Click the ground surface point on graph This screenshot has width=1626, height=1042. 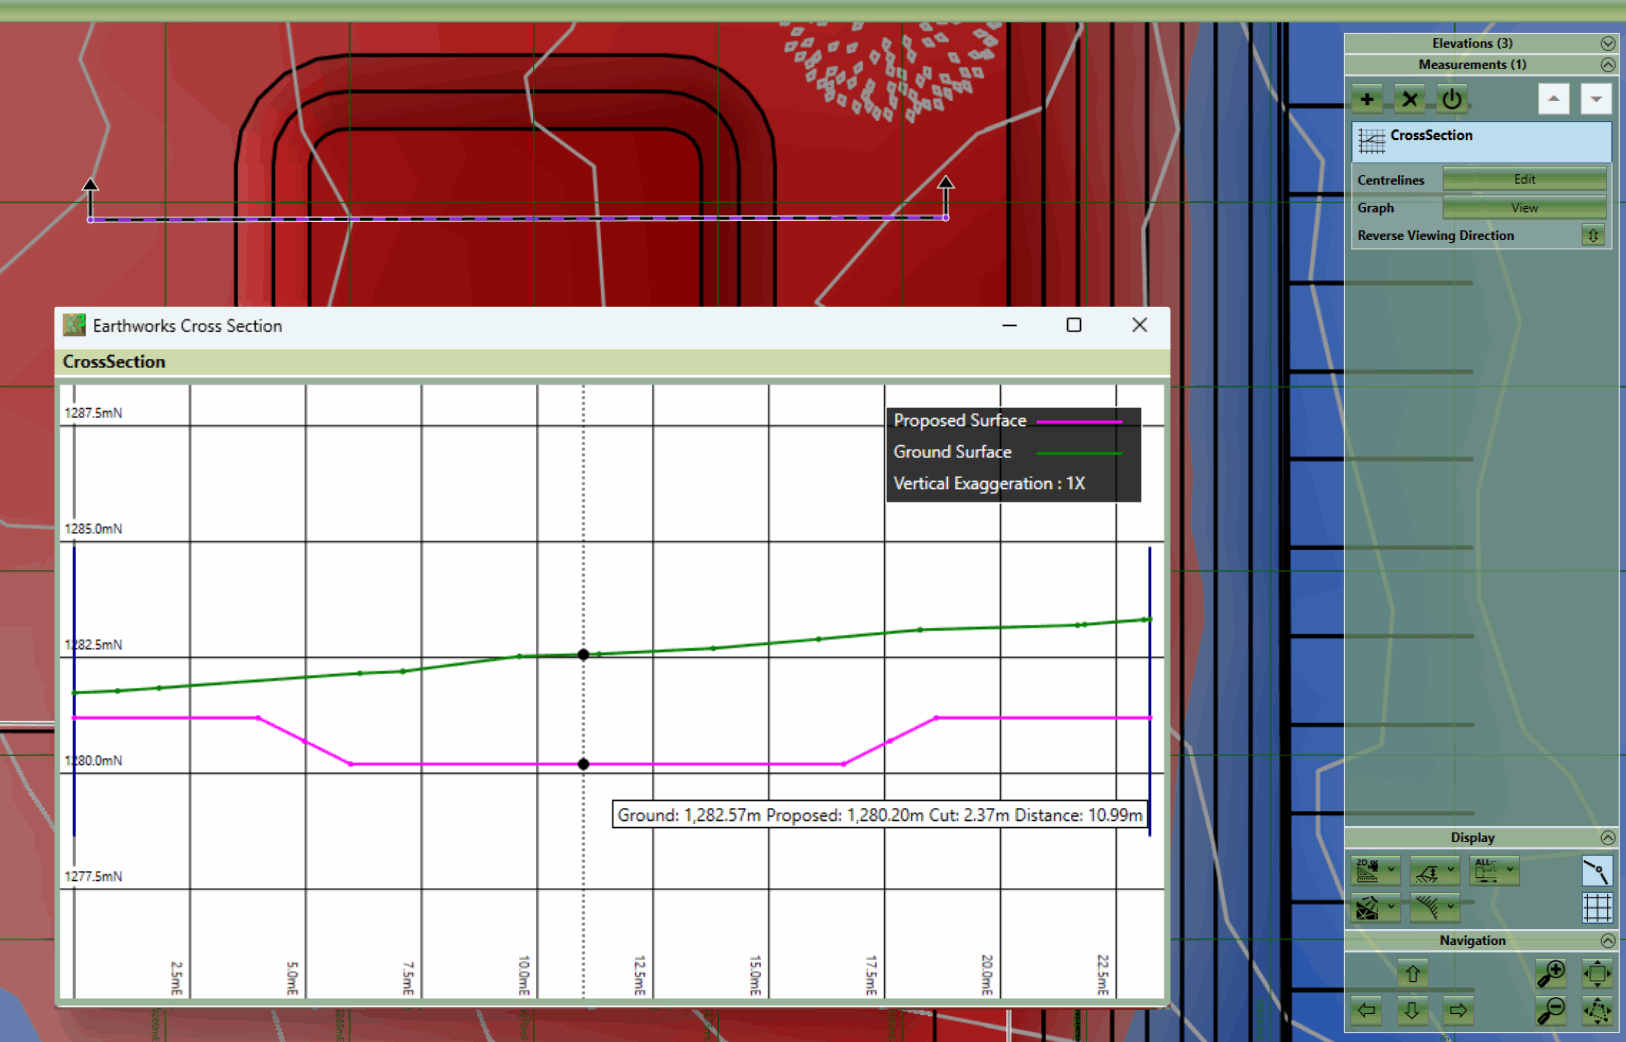tap(584, 655)
